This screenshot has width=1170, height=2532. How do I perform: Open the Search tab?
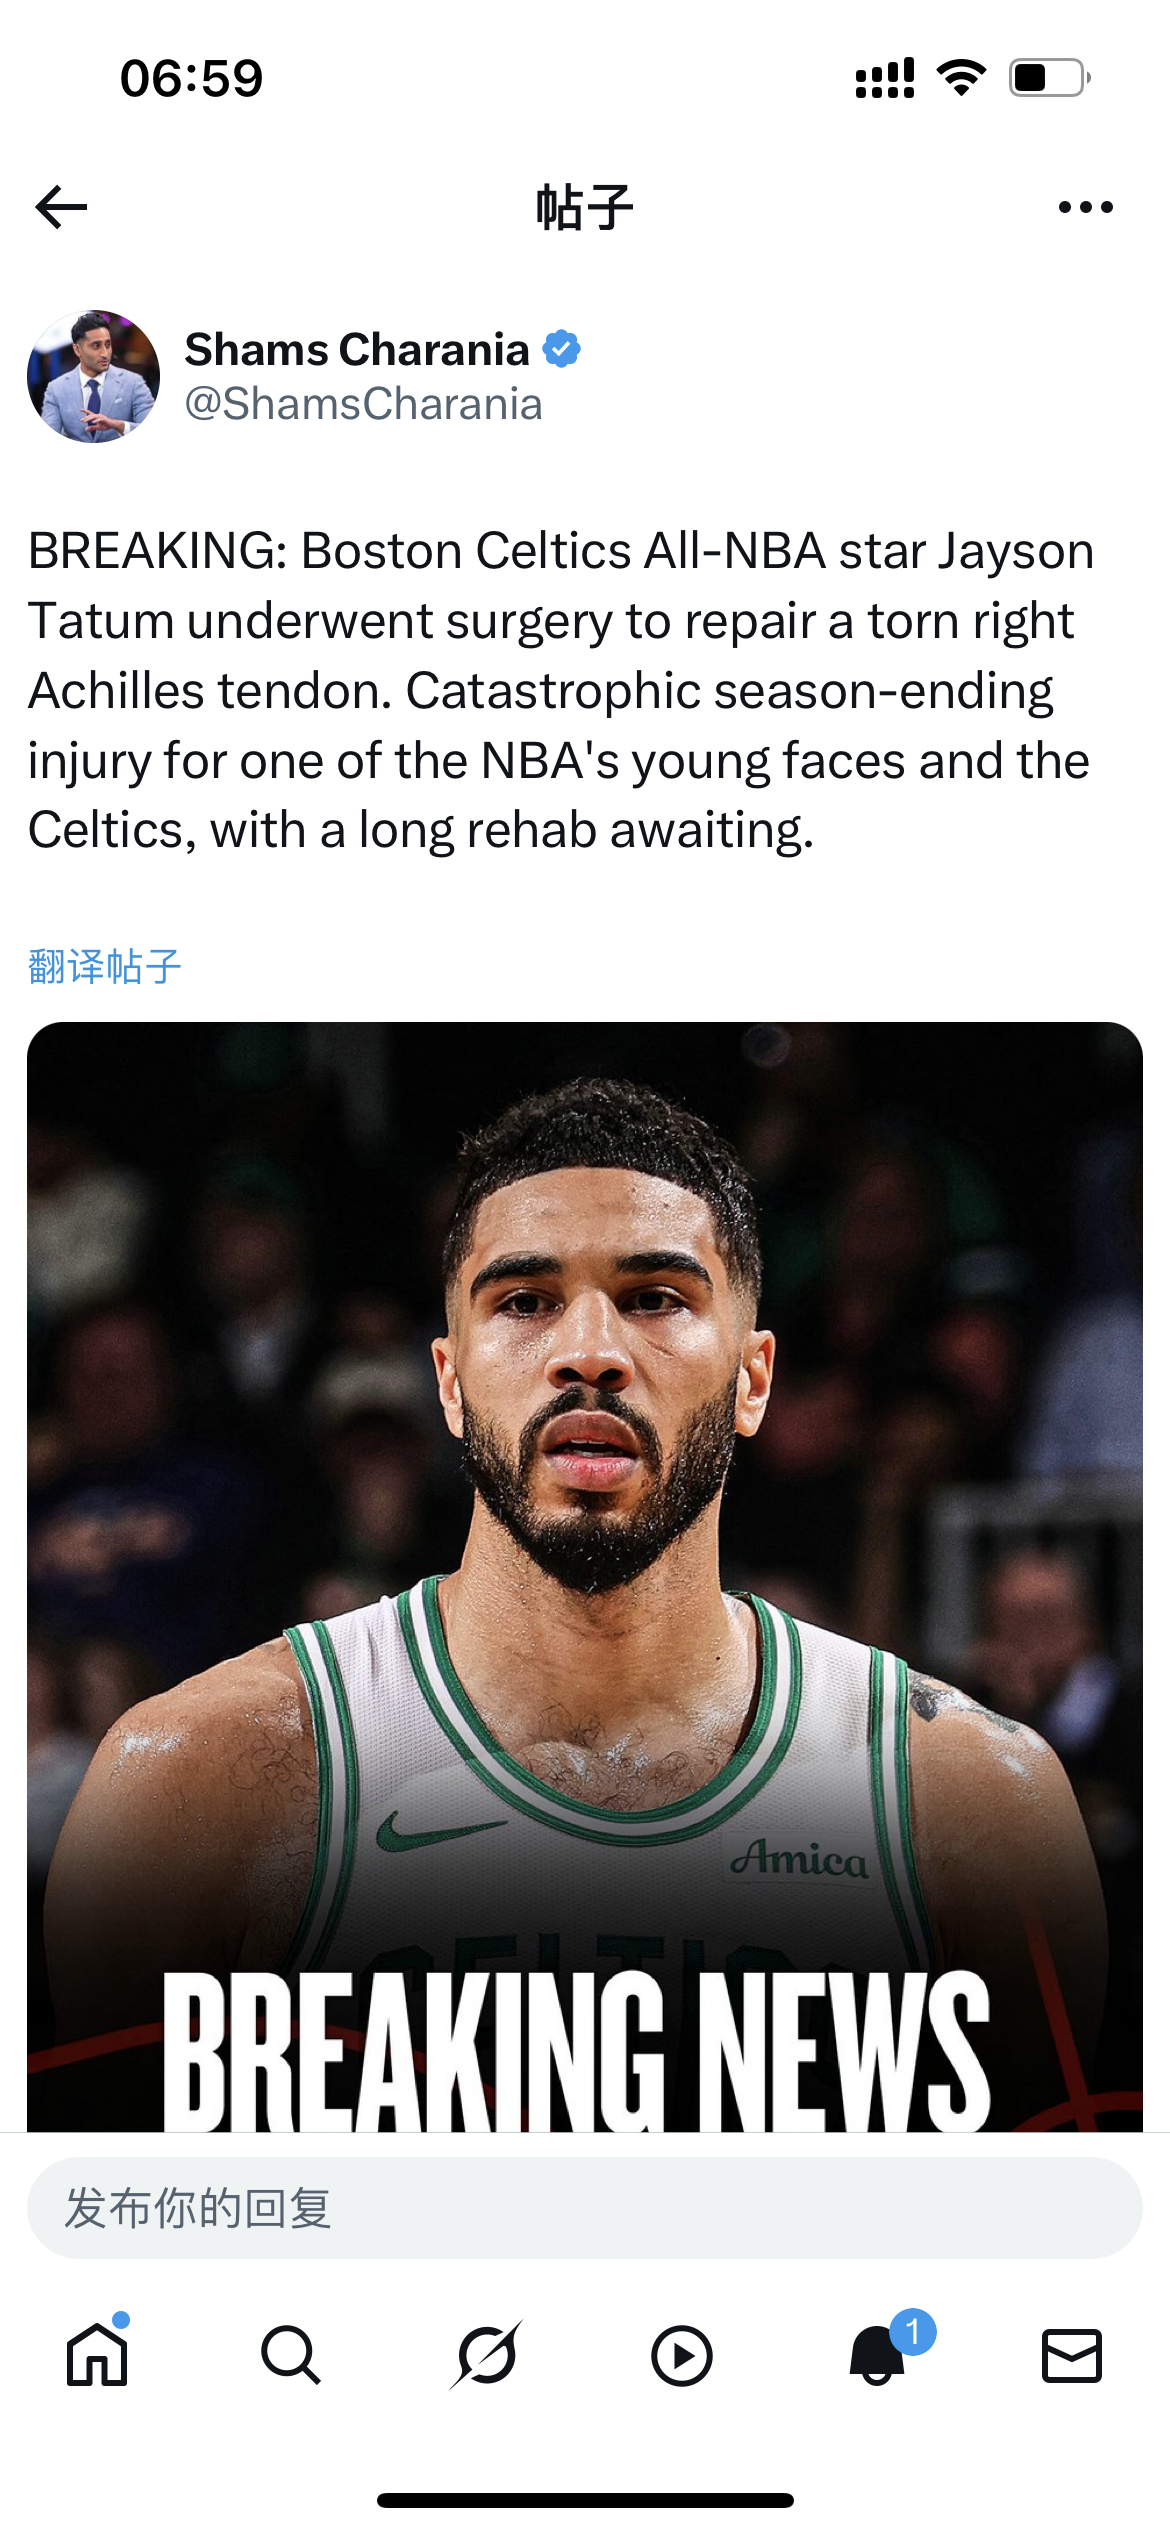point(291,2355)
